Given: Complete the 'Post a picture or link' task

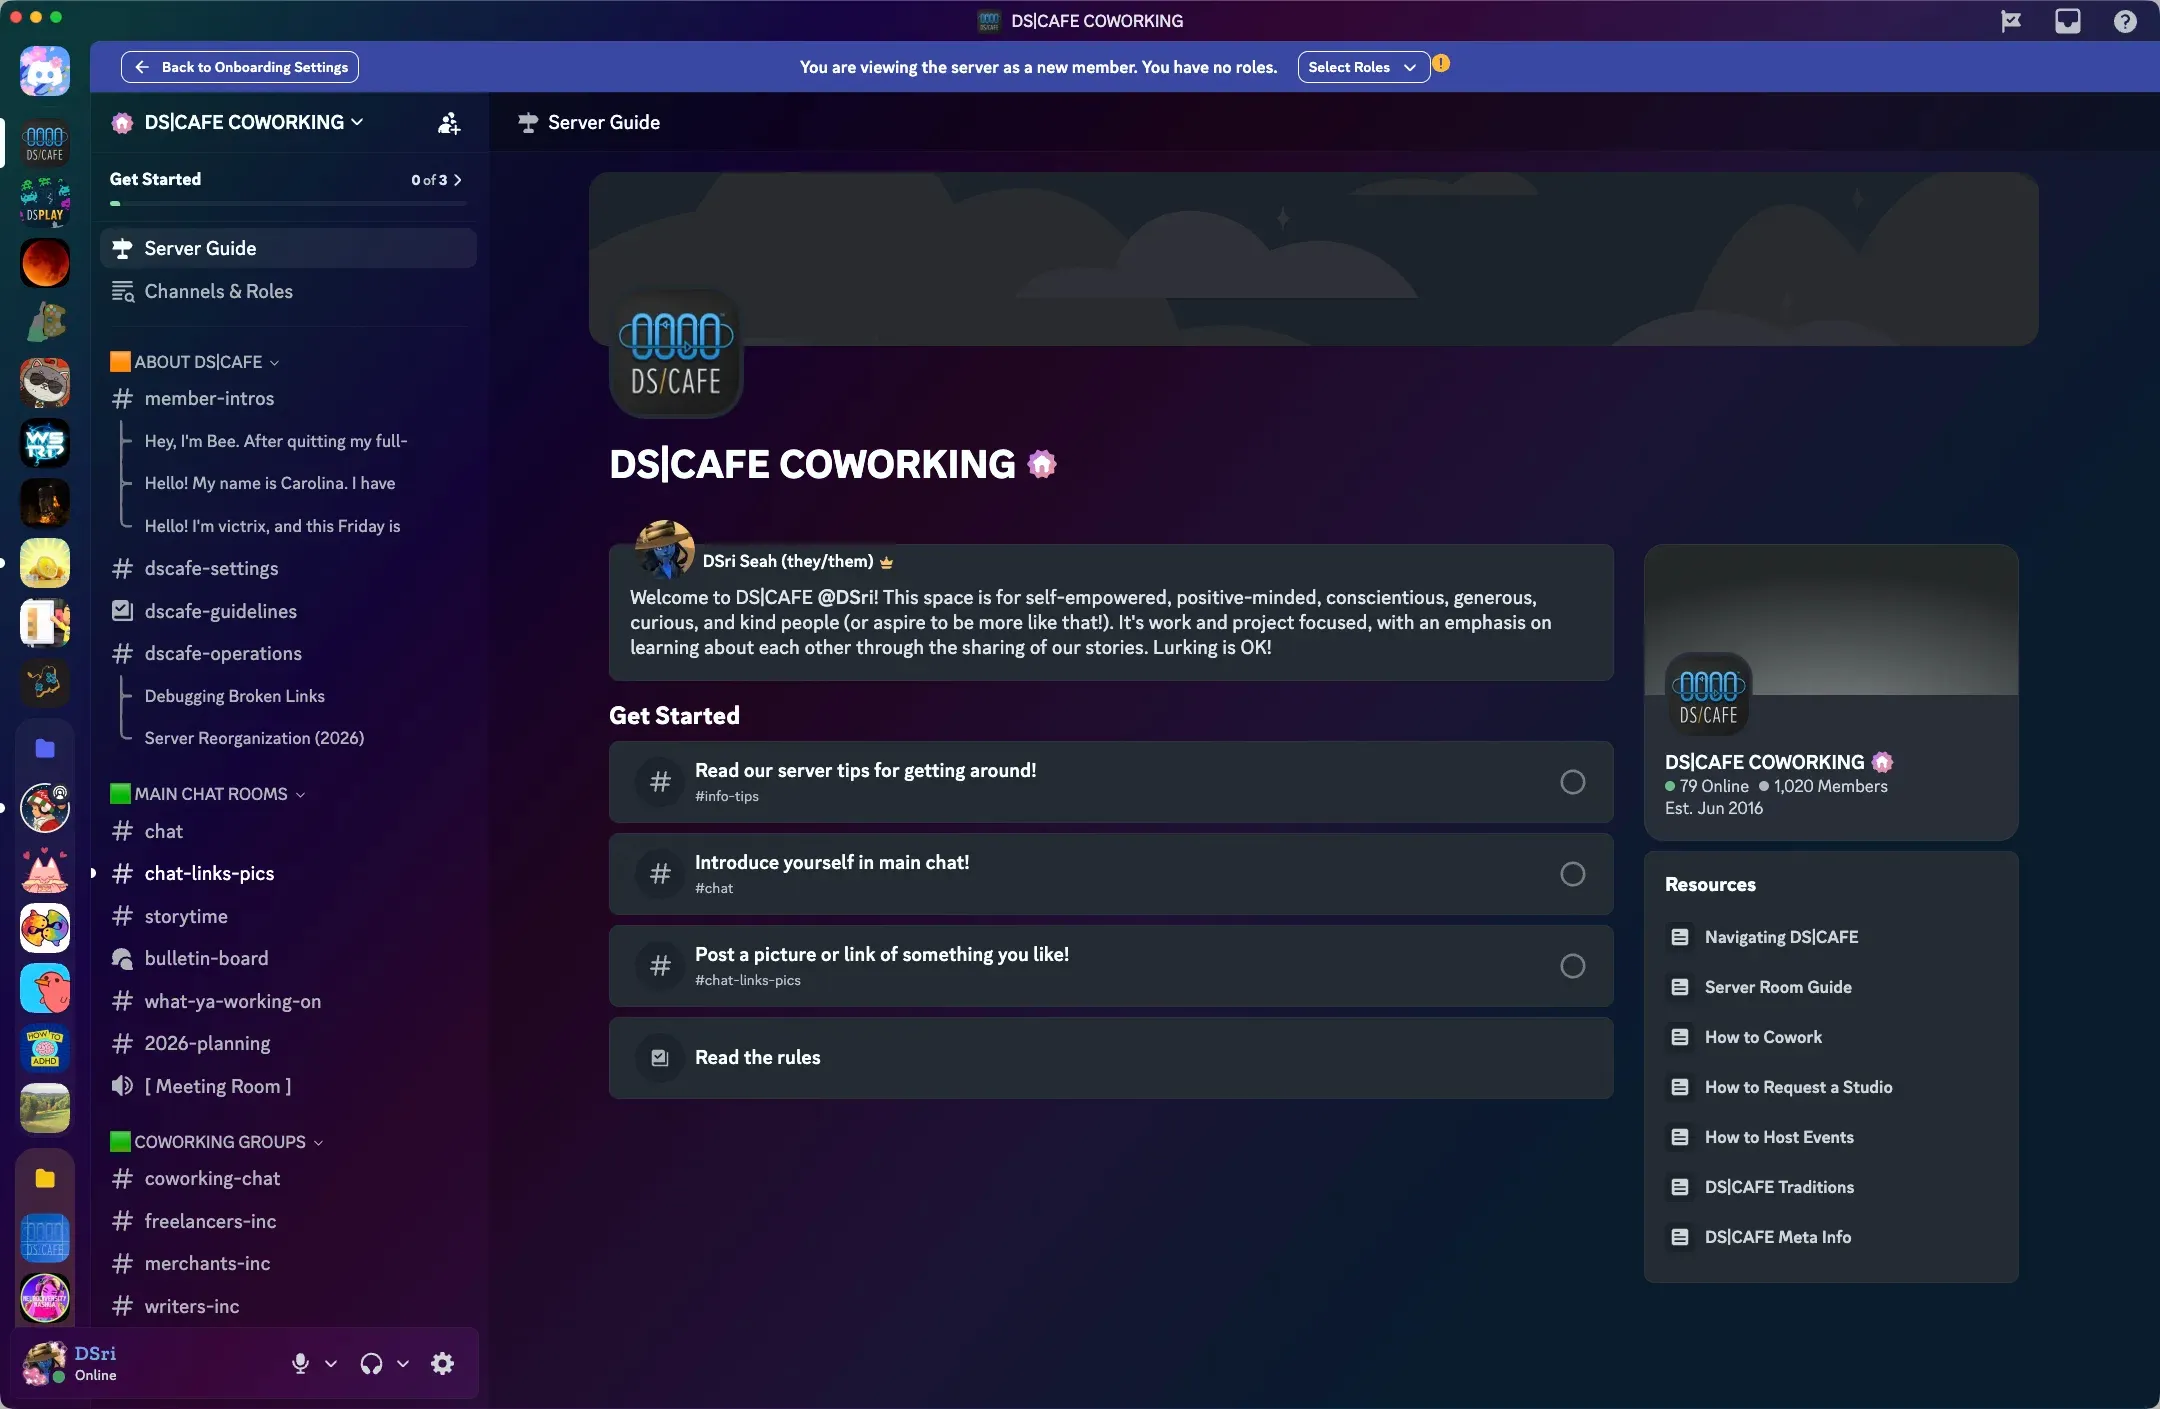Looking at the screenshot, I should tap(1572, 966).
